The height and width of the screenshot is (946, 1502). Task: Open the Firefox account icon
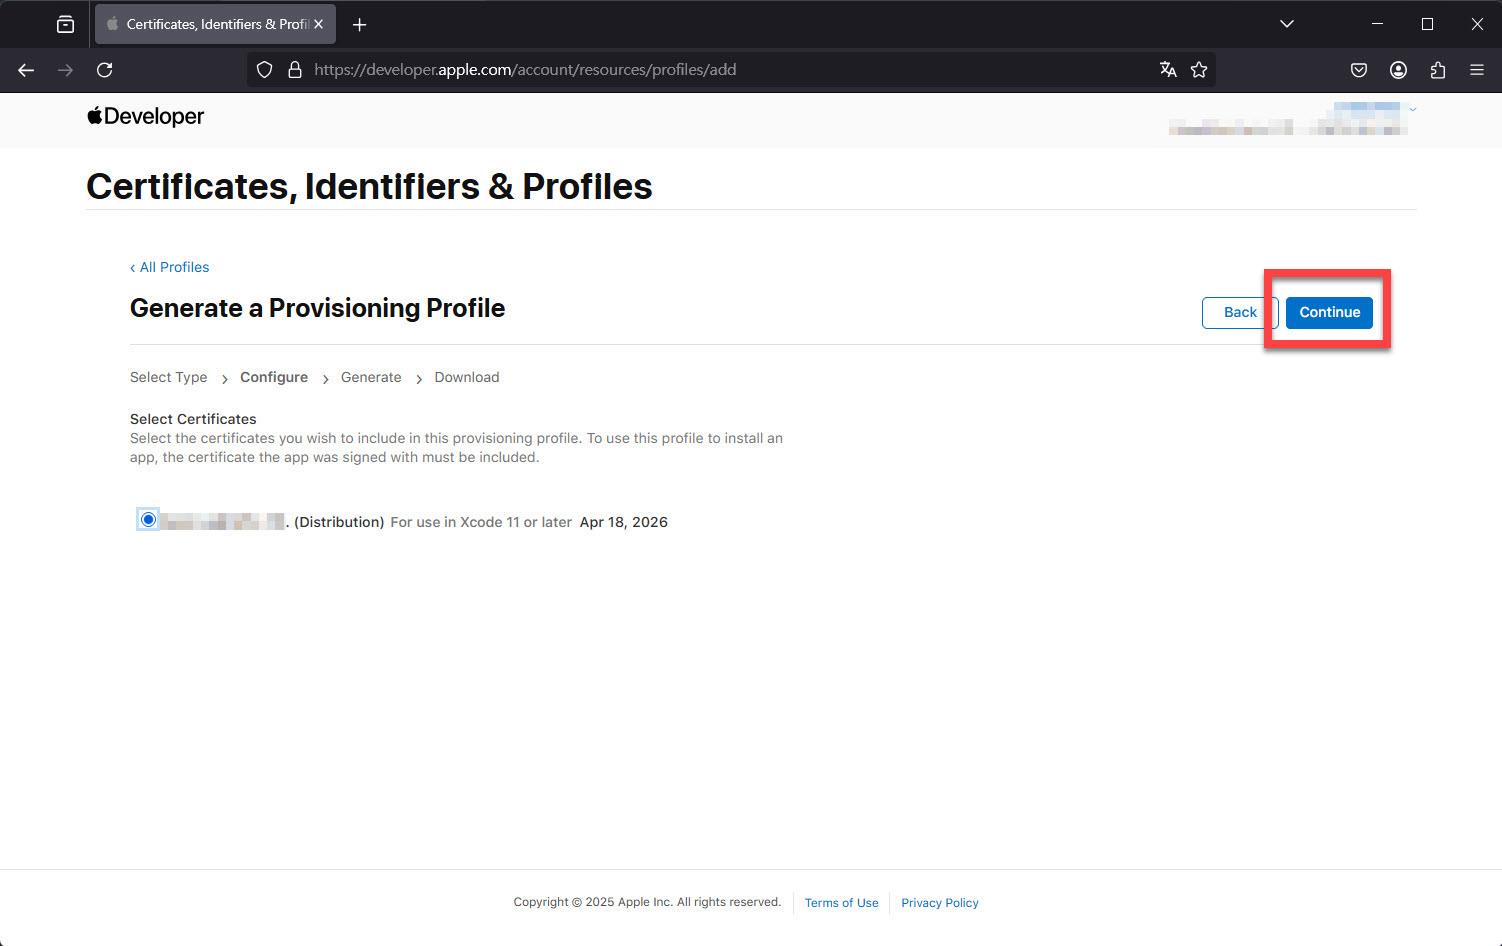click(1398, 70)
